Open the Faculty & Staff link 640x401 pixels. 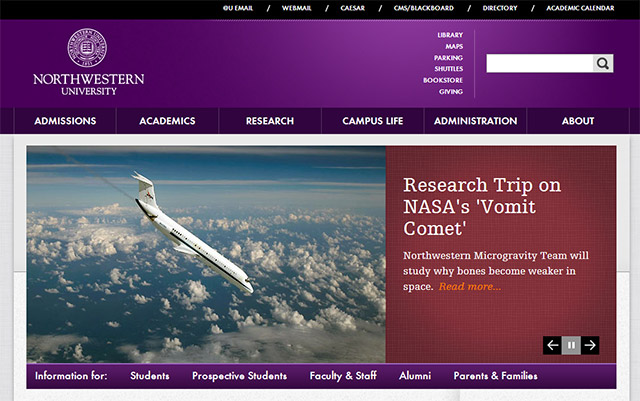pos(343,376)
